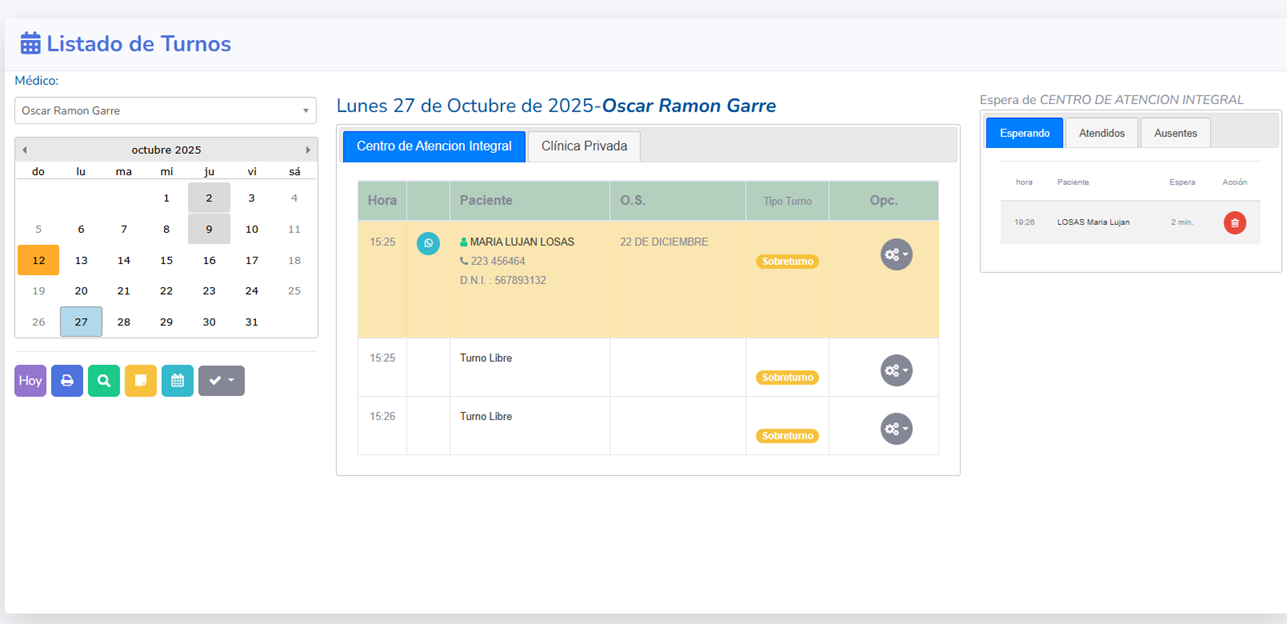Viewport: 1287px width, 624px height.
Task: Open the Ausentes tab
Action: (x=1175, y=133)
